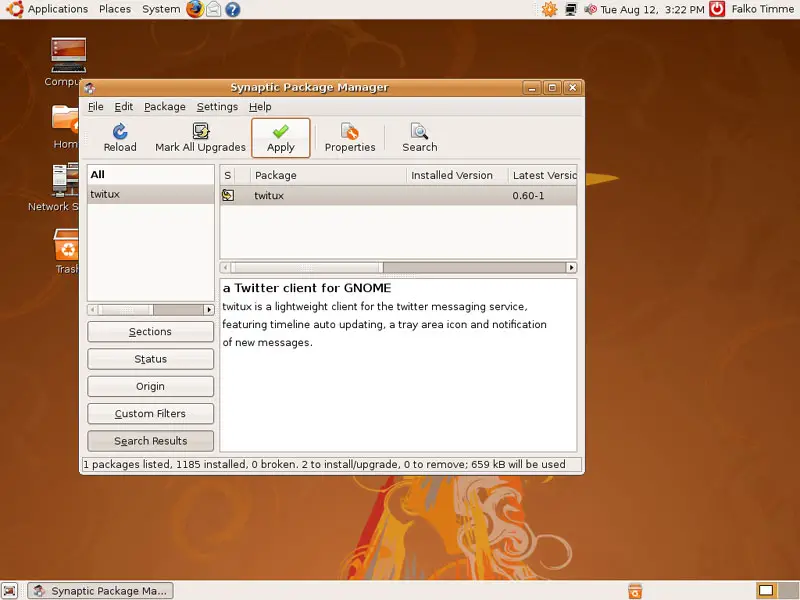Click the Origin filter button
This screenshot has height=600, width=800.
point(151,386)
